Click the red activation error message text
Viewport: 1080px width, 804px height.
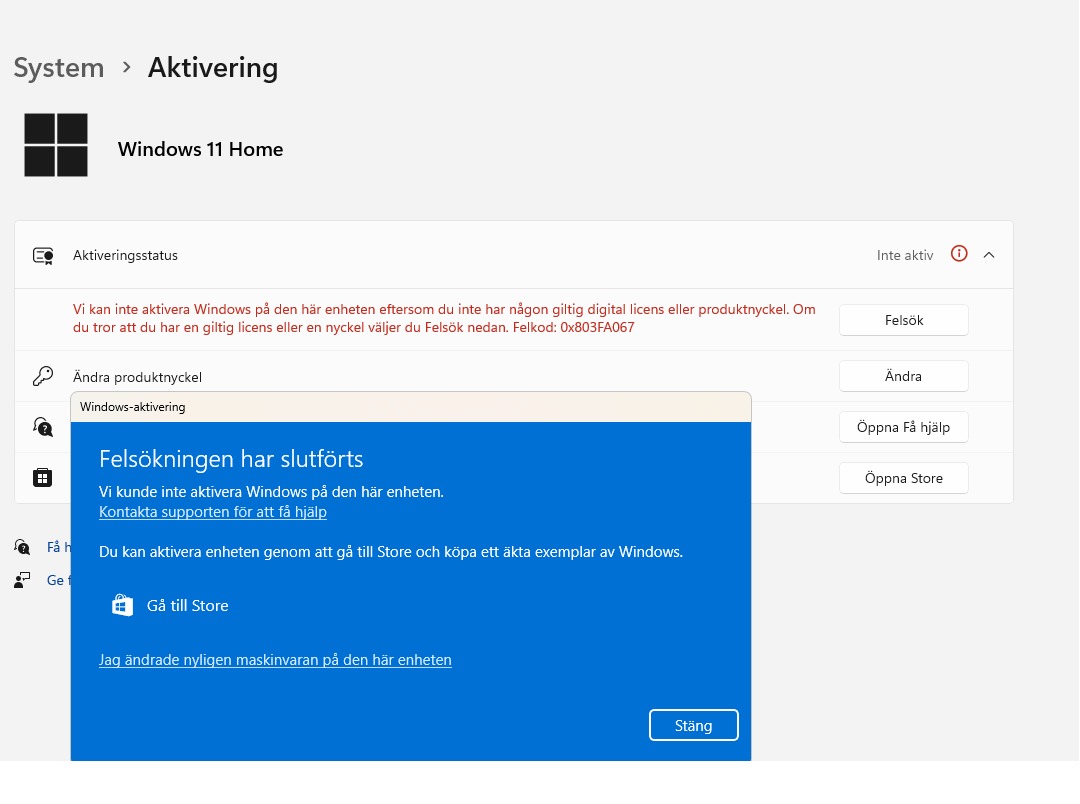(444, 318)
